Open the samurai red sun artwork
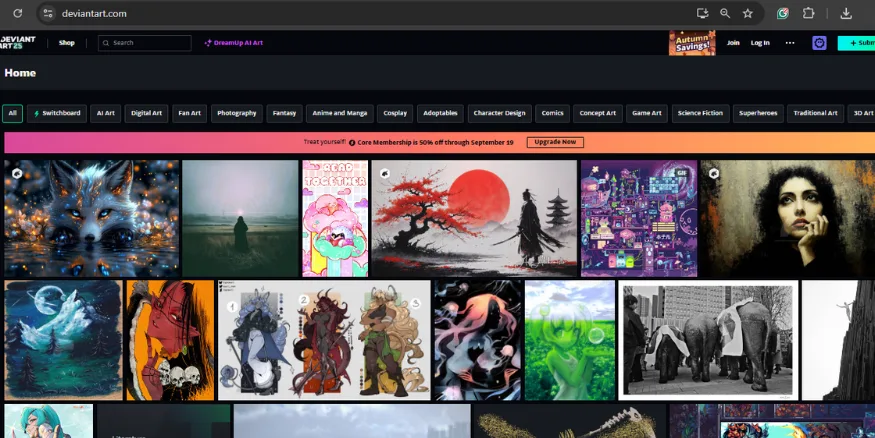This screenshot has width=875, height=438. [474, 219]
